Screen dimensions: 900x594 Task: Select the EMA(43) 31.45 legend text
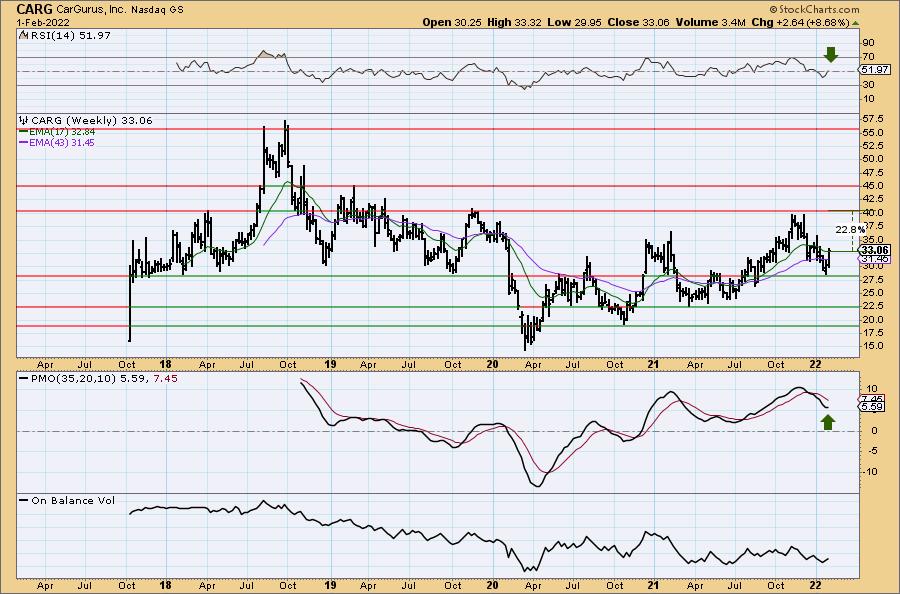62,142
